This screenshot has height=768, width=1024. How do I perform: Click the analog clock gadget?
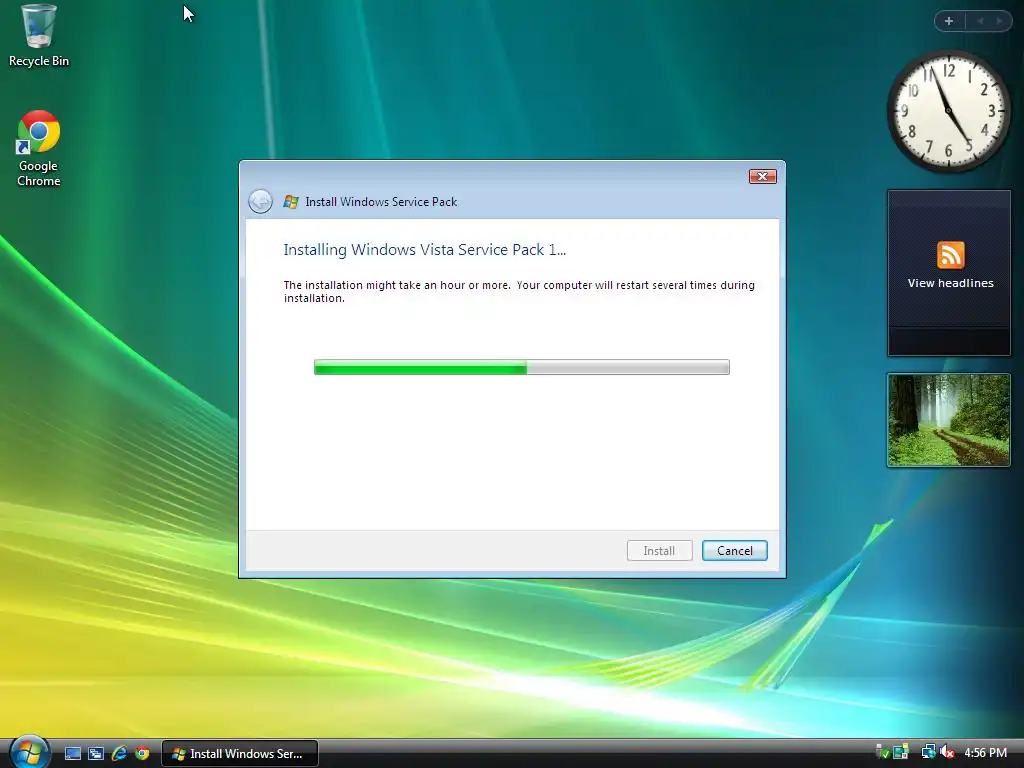click(x=948, y=112)
